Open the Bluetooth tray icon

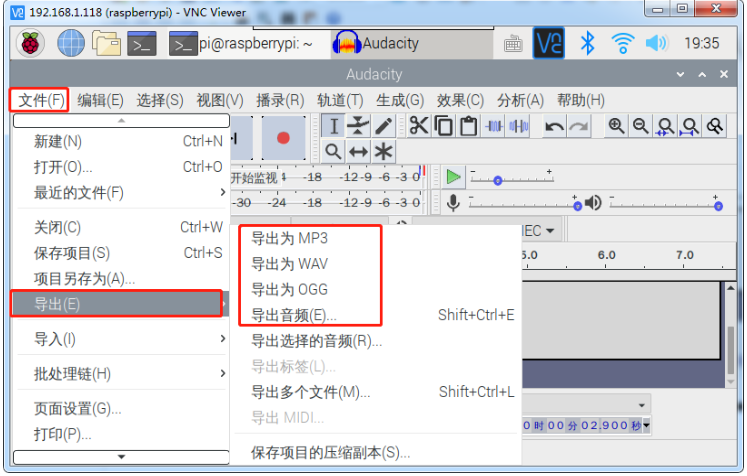click(589, 43)
